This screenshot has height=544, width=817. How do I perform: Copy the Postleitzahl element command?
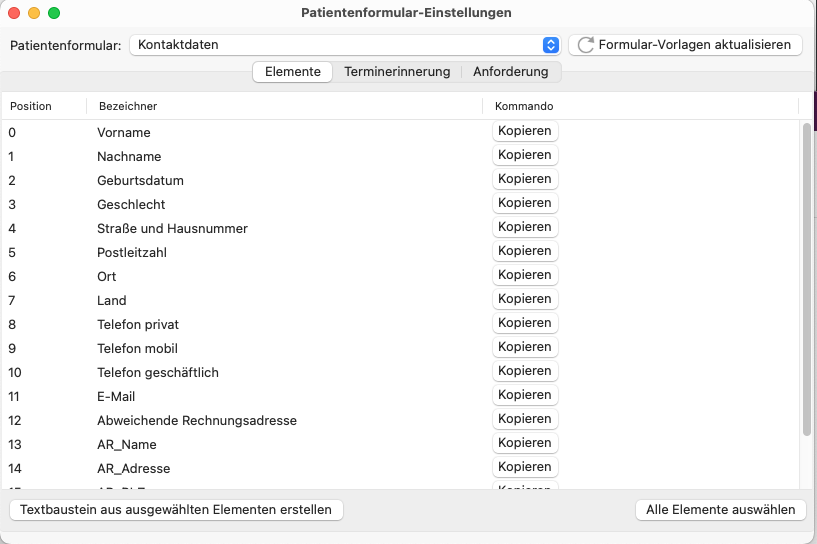(x=525, y=251)
